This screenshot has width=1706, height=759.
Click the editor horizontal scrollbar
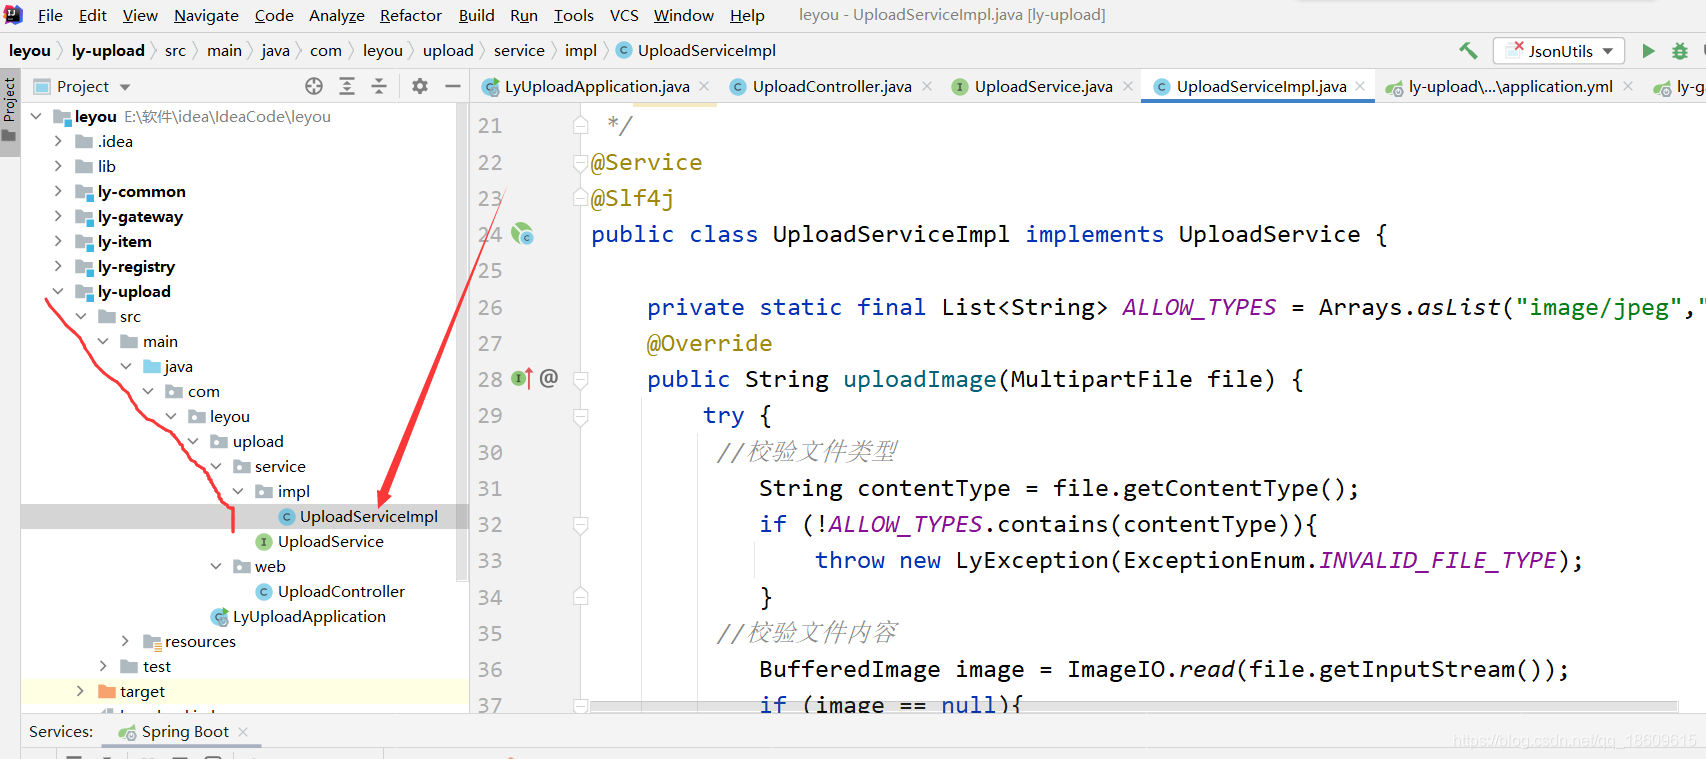click(x=1133, y=706)
